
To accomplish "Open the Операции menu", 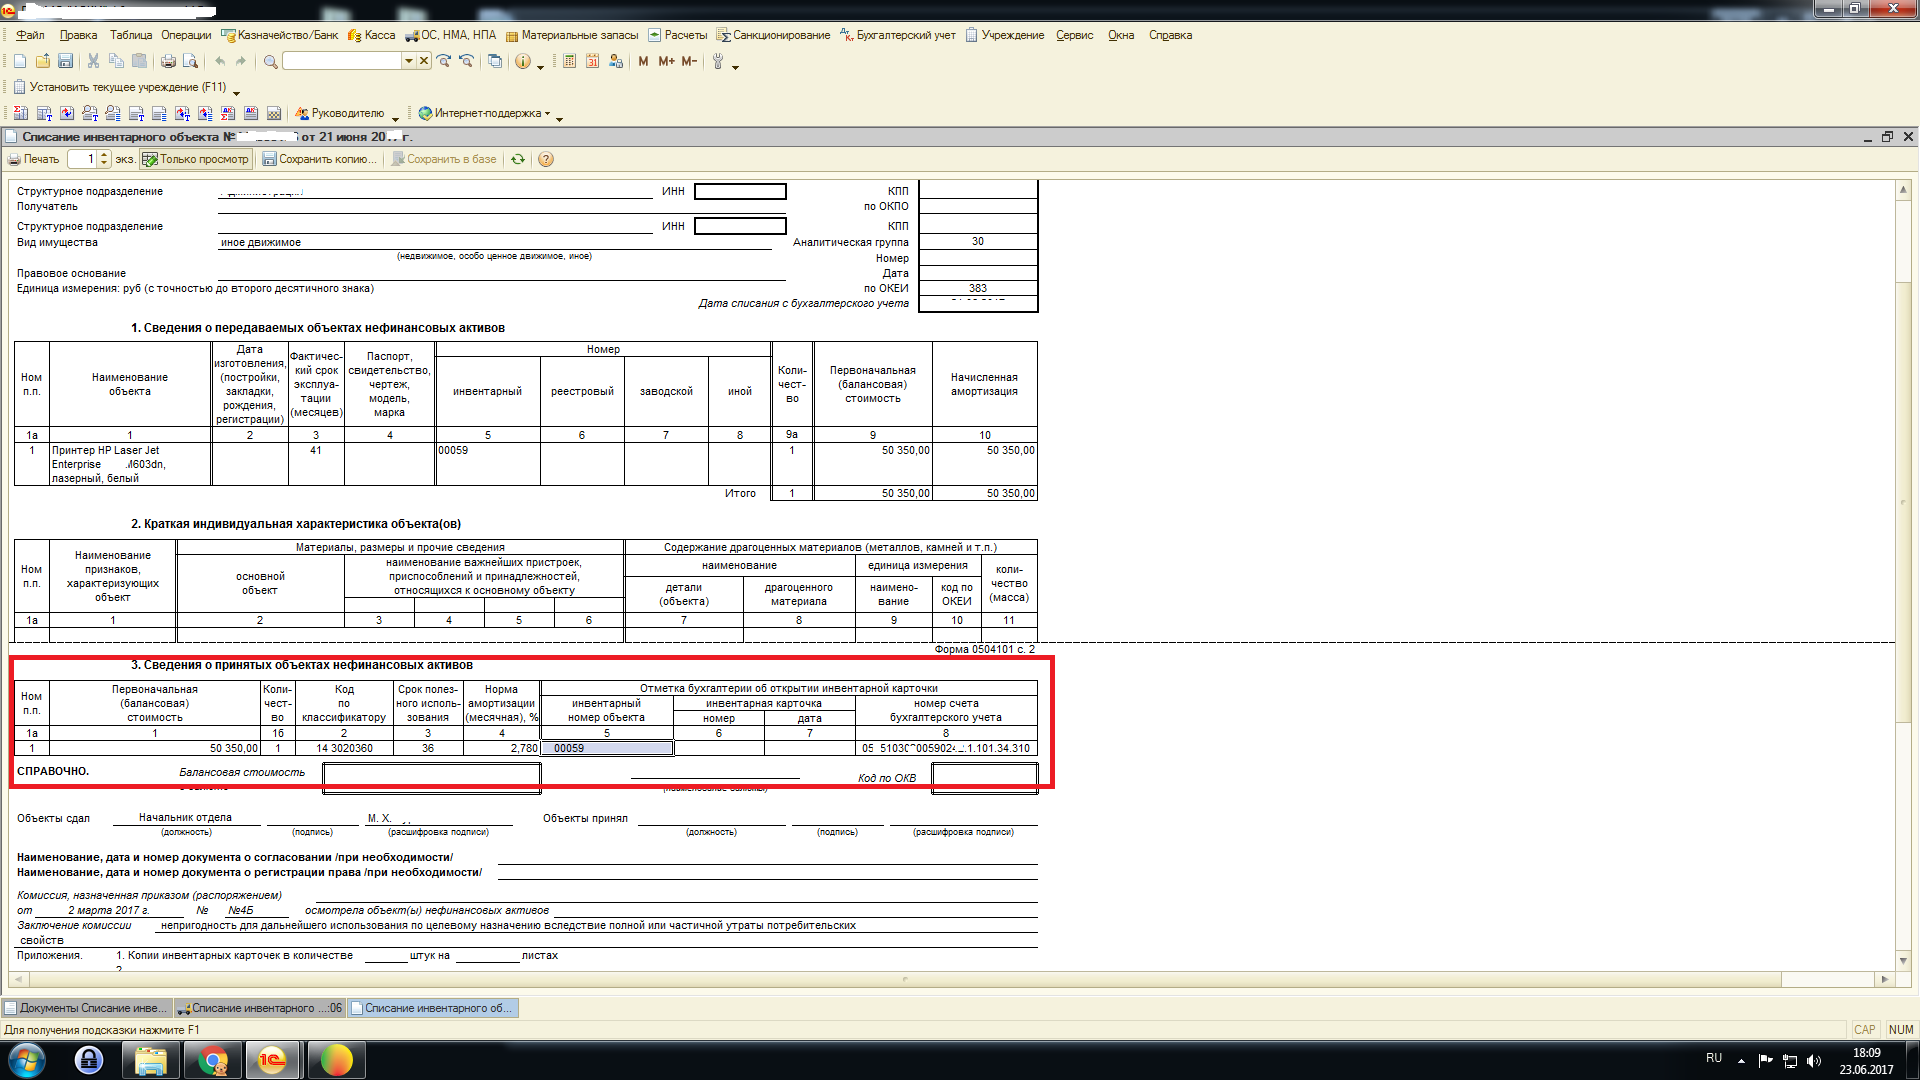I will pyautogui.click(x=186, y=35).
